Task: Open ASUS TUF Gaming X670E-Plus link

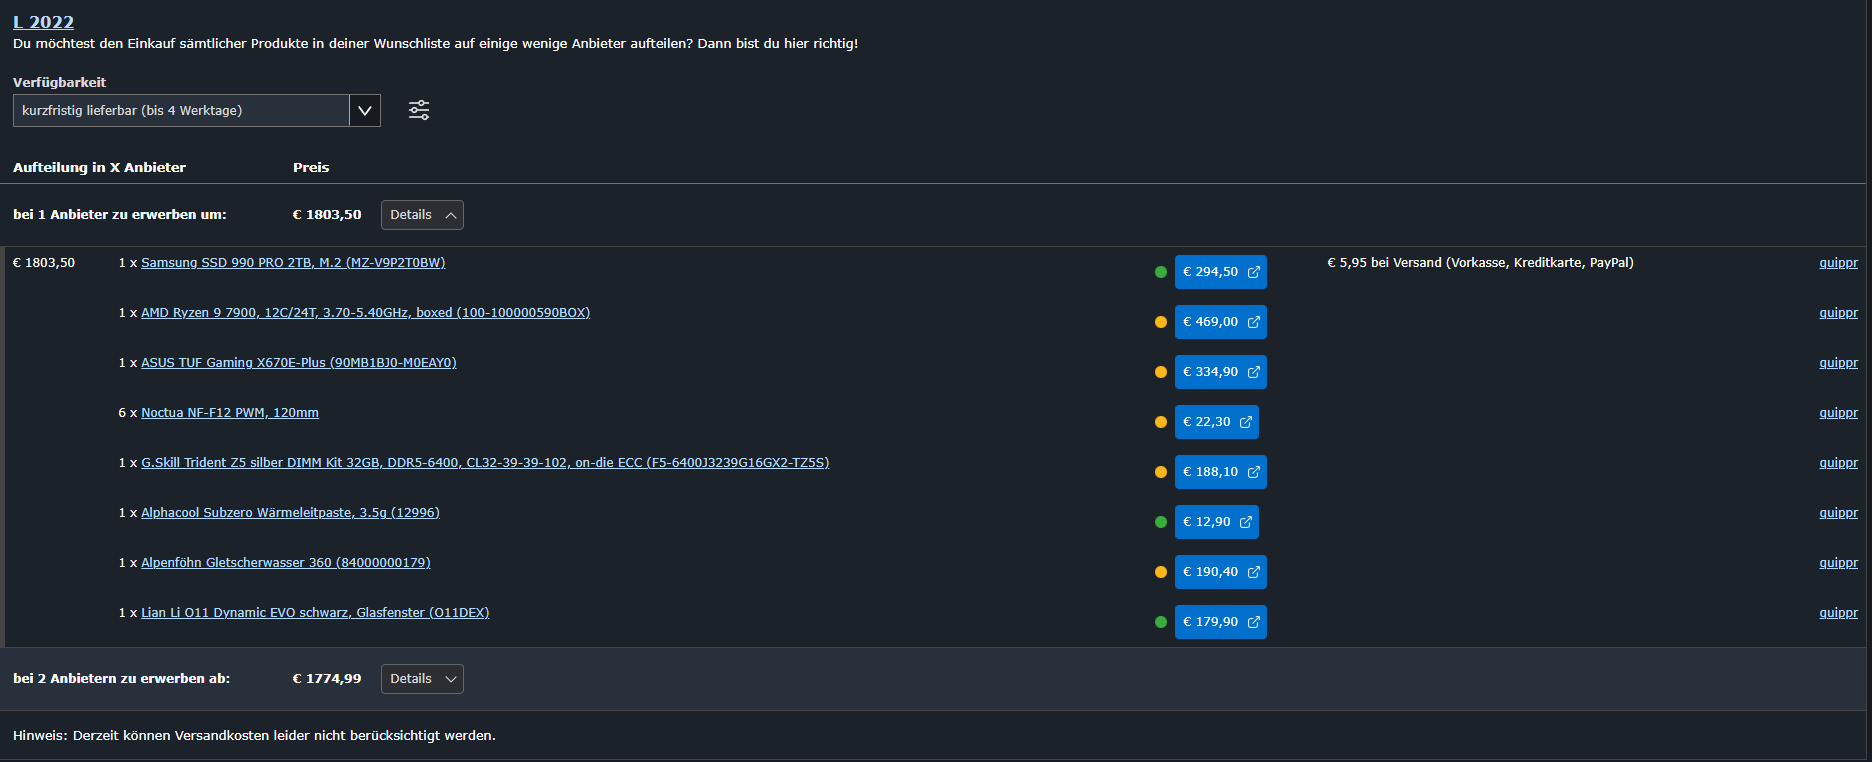Action: 298,363
